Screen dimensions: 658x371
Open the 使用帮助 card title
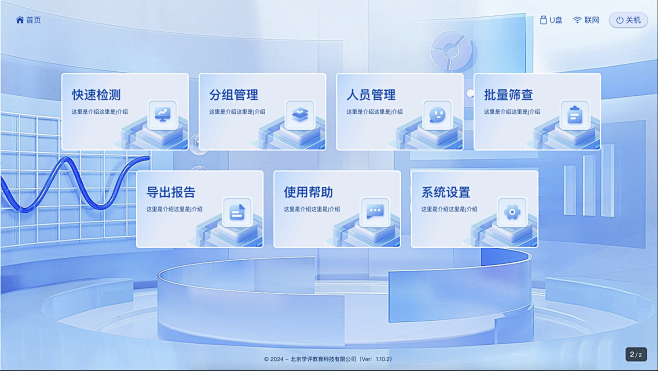(308, 192)
